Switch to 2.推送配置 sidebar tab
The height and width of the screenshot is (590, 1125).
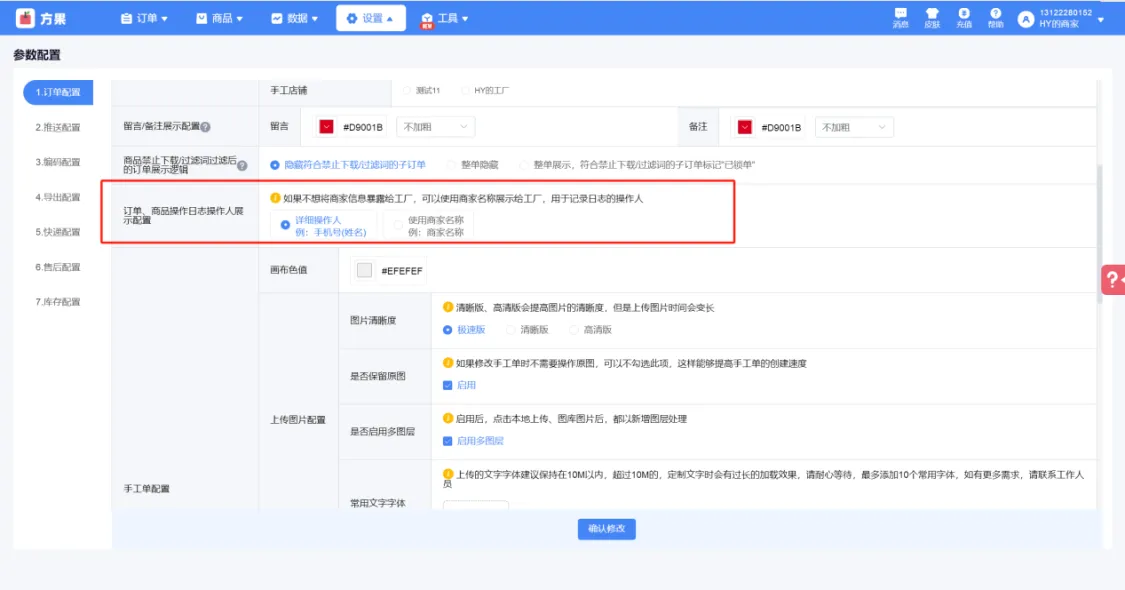[x=58, y=127]
